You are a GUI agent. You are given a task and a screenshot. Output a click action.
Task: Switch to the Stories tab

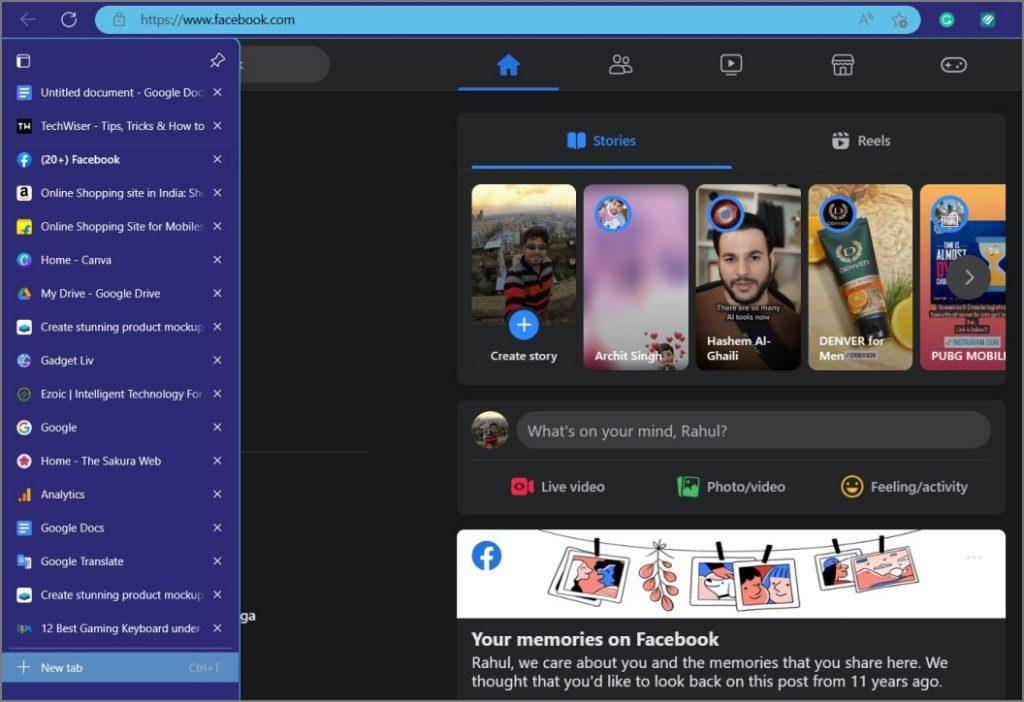tap(601, 140)
